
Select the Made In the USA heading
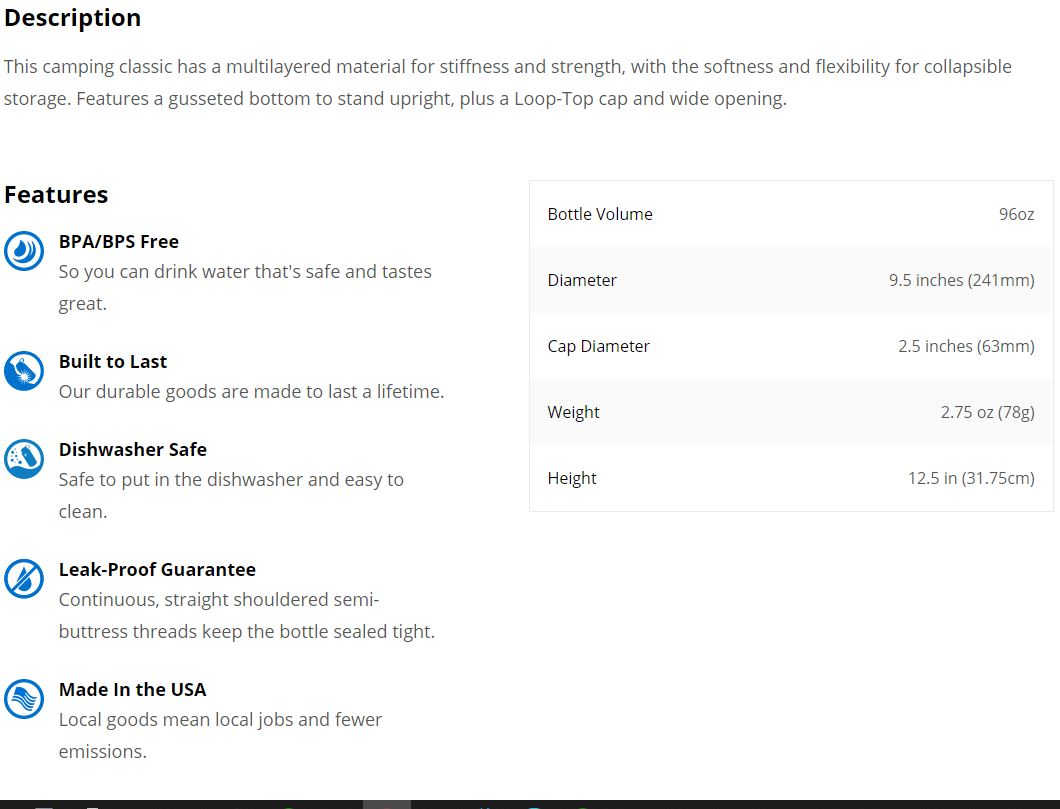tap(132, 689)
